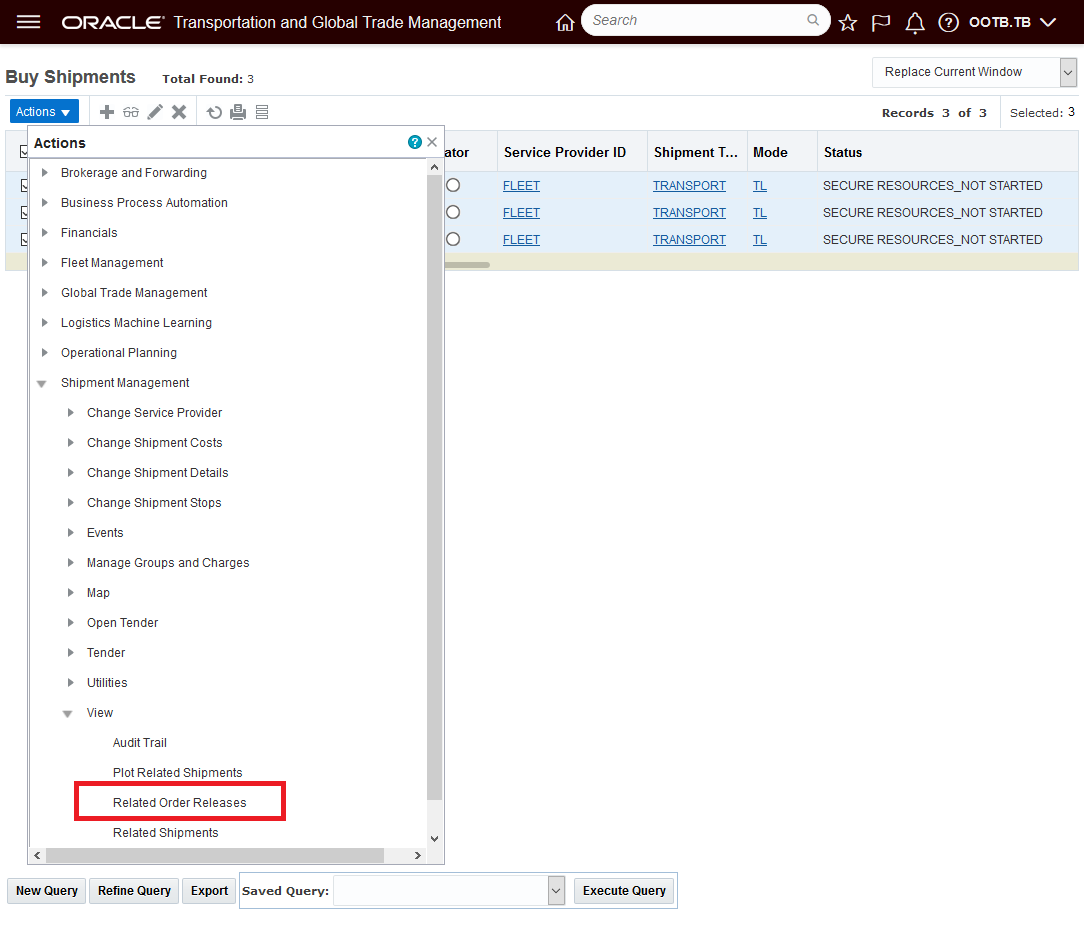This screenshot has width=1084, height=925.
Task: Click the results table horizontal scrollbar
Action: coord(467,265)
